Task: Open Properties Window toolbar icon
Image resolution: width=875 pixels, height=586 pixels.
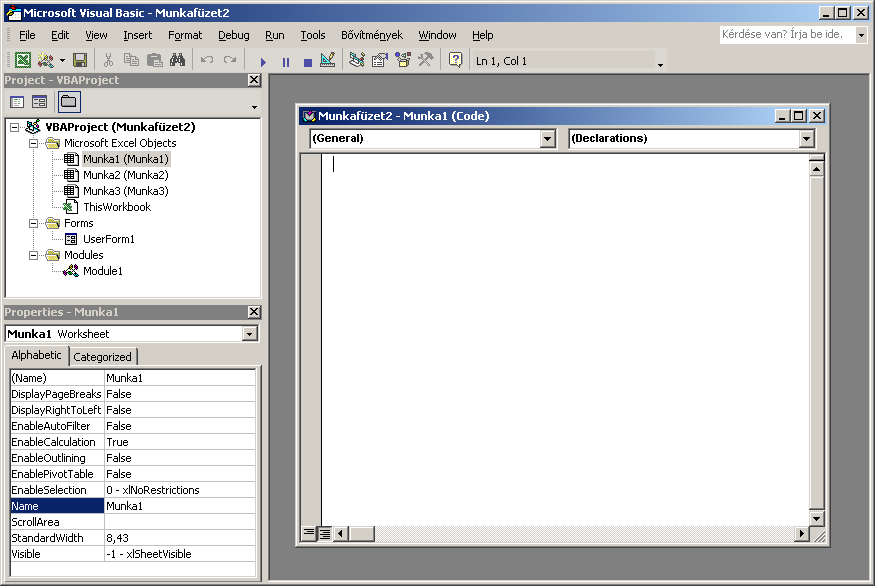Action: coord(380,60)
